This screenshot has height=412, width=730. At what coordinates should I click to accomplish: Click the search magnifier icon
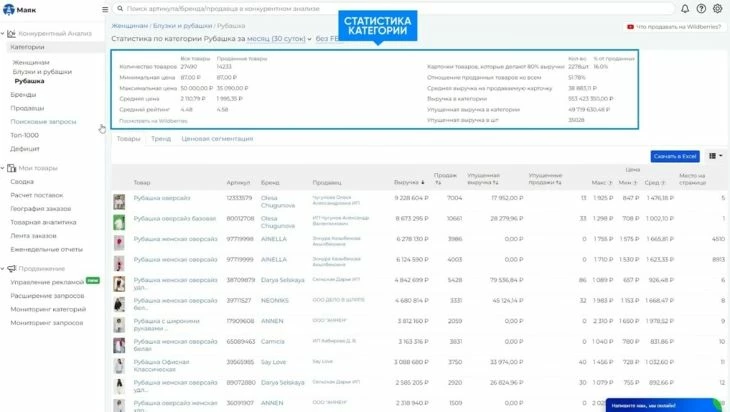(120, 8)
